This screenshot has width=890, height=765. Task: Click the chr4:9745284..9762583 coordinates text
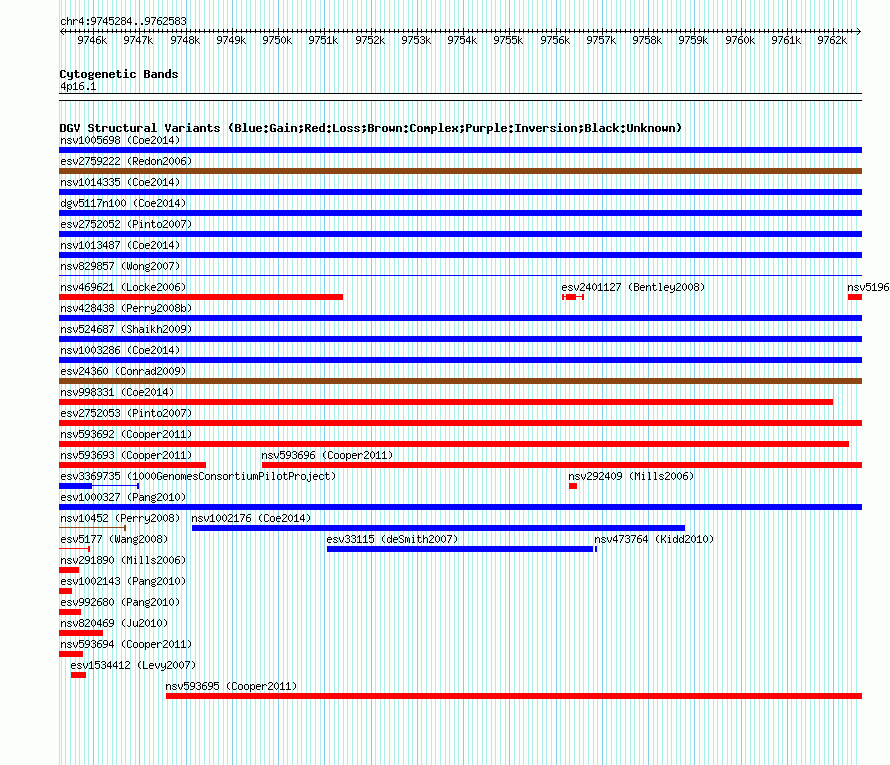[123, 21]
